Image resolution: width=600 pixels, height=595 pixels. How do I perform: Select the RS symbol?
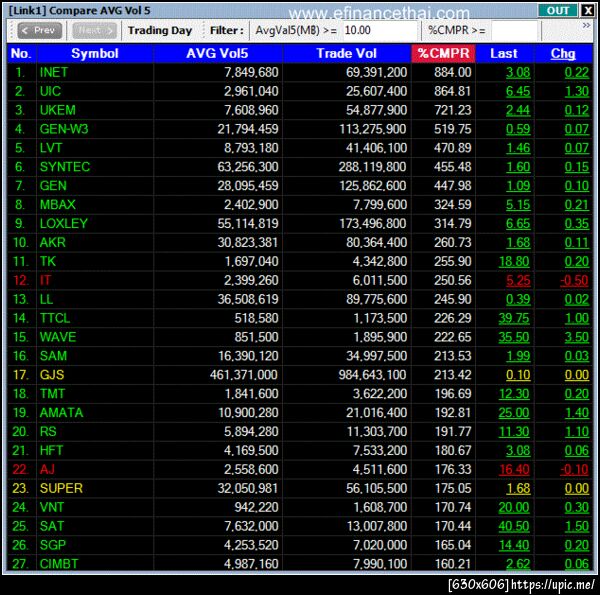click(48, 432)
